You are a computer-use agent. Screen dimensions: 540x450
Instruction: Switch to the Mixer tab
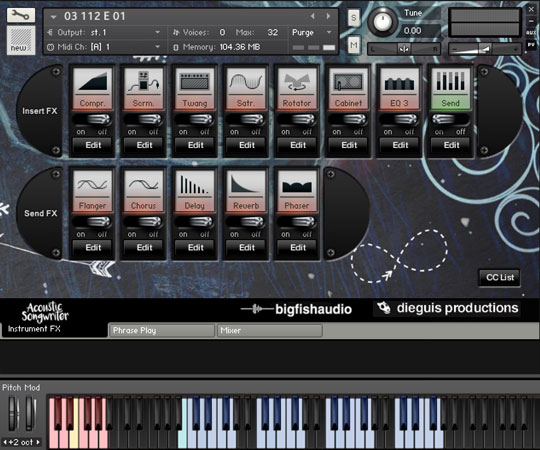[x=270, y=331]
